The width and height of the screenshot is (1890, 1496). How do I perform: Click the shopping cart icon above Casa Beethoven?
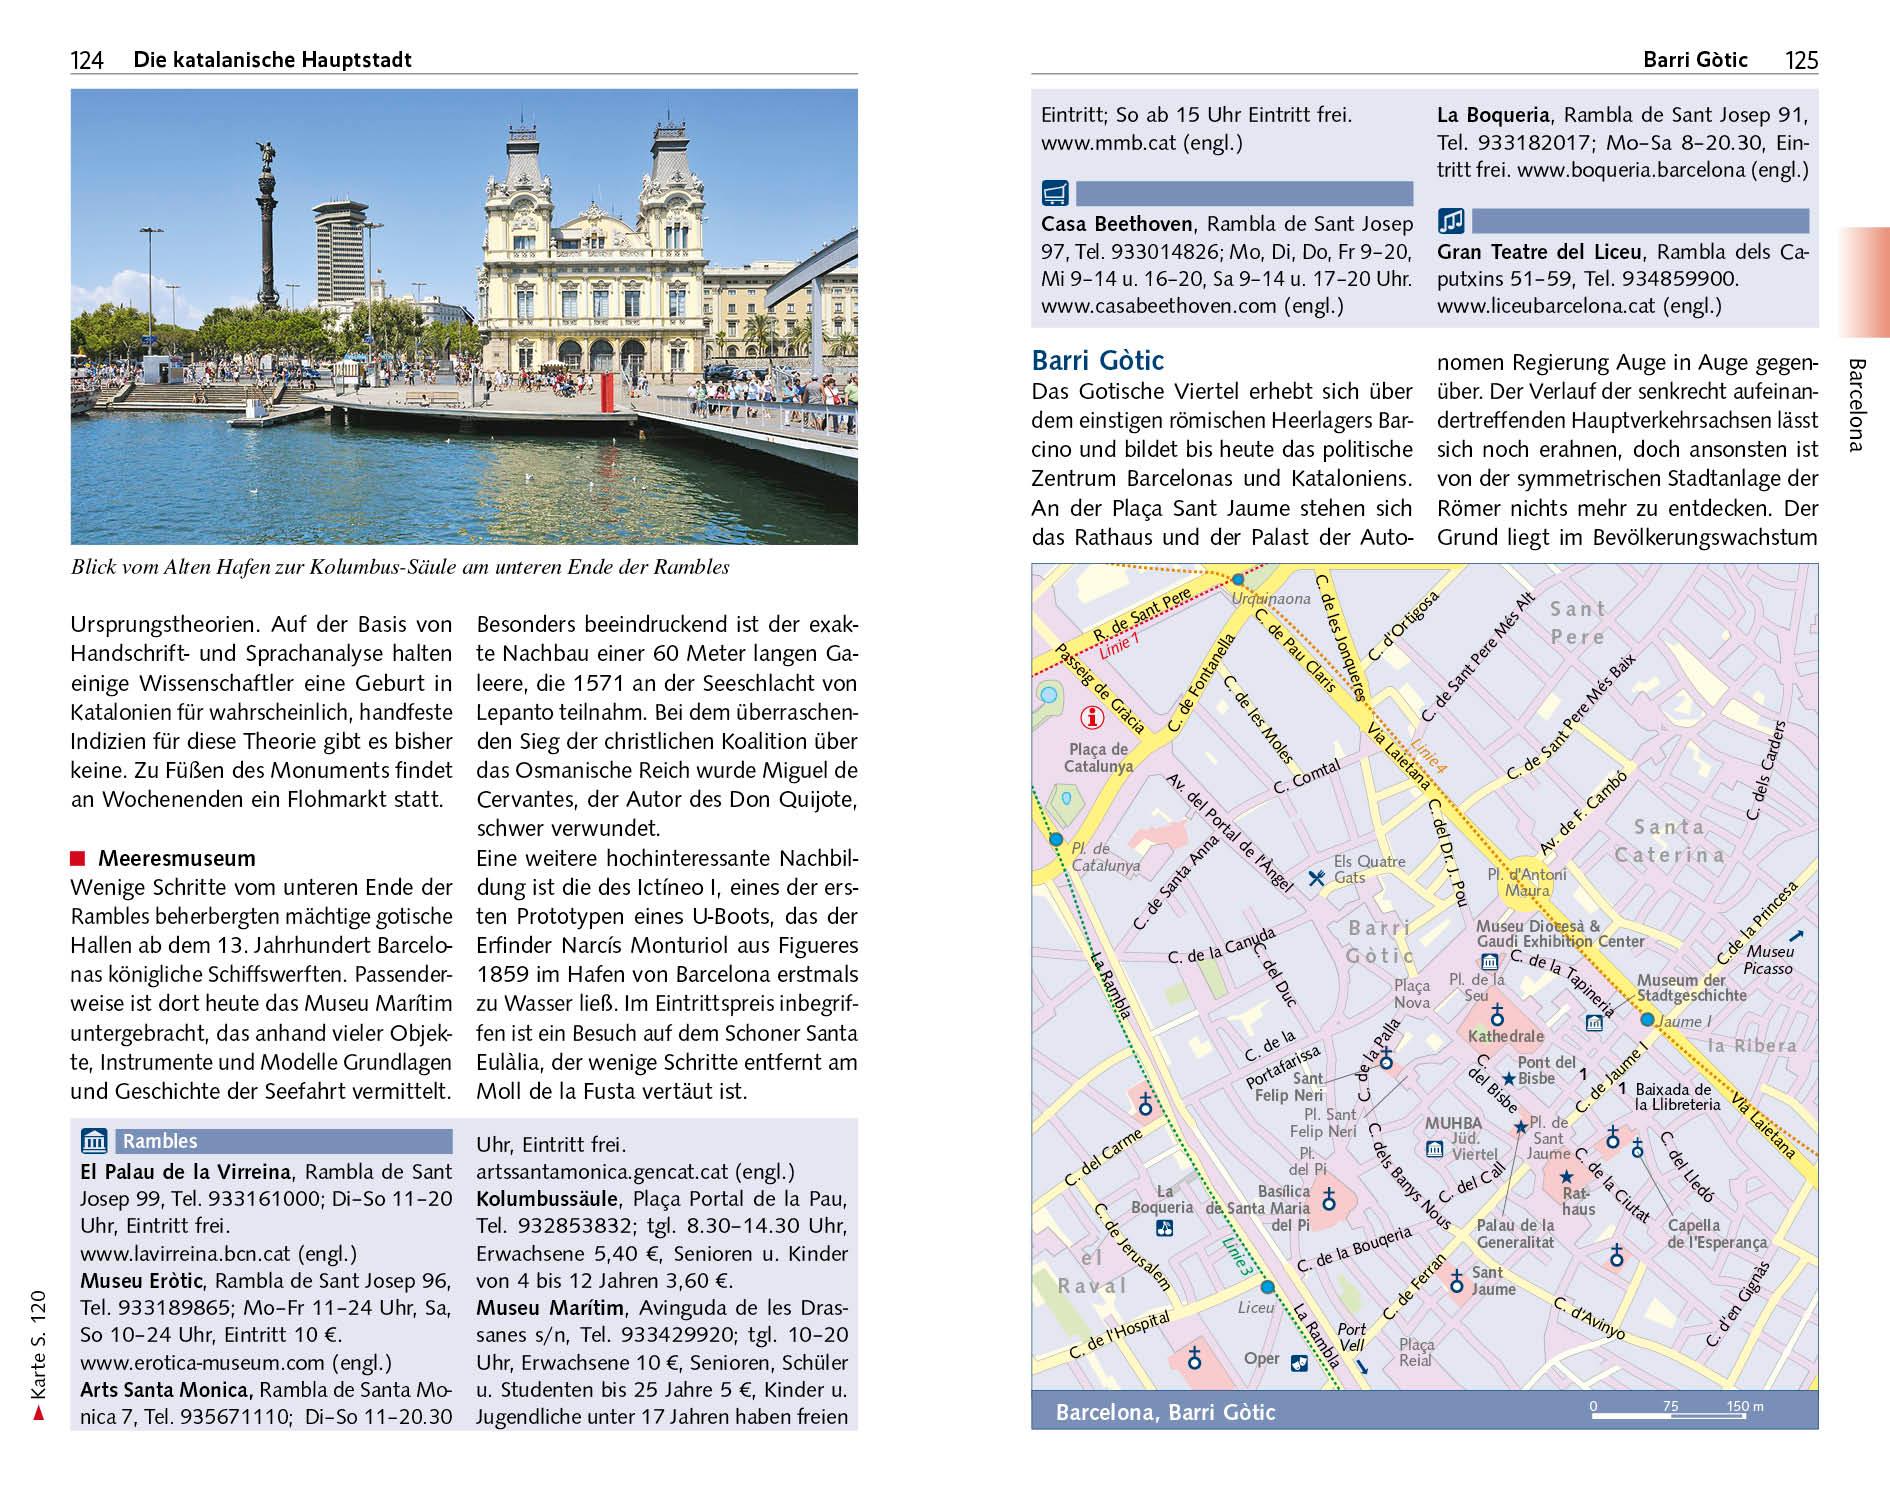tap(1055, 193)
